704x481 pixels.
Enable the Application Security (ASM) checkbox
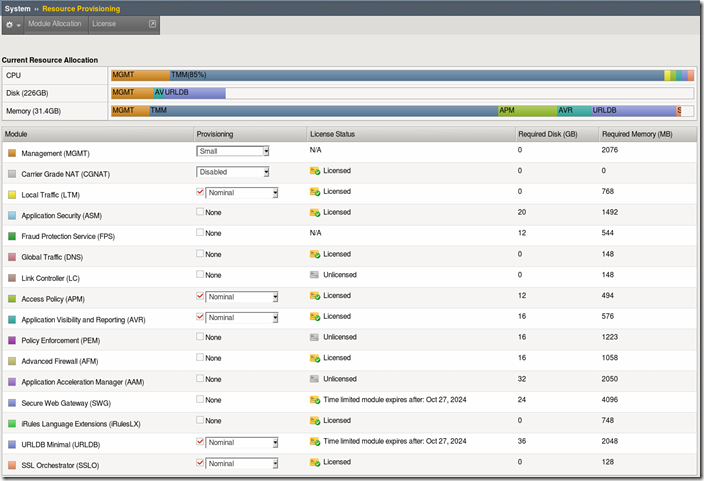pos(200,212)
